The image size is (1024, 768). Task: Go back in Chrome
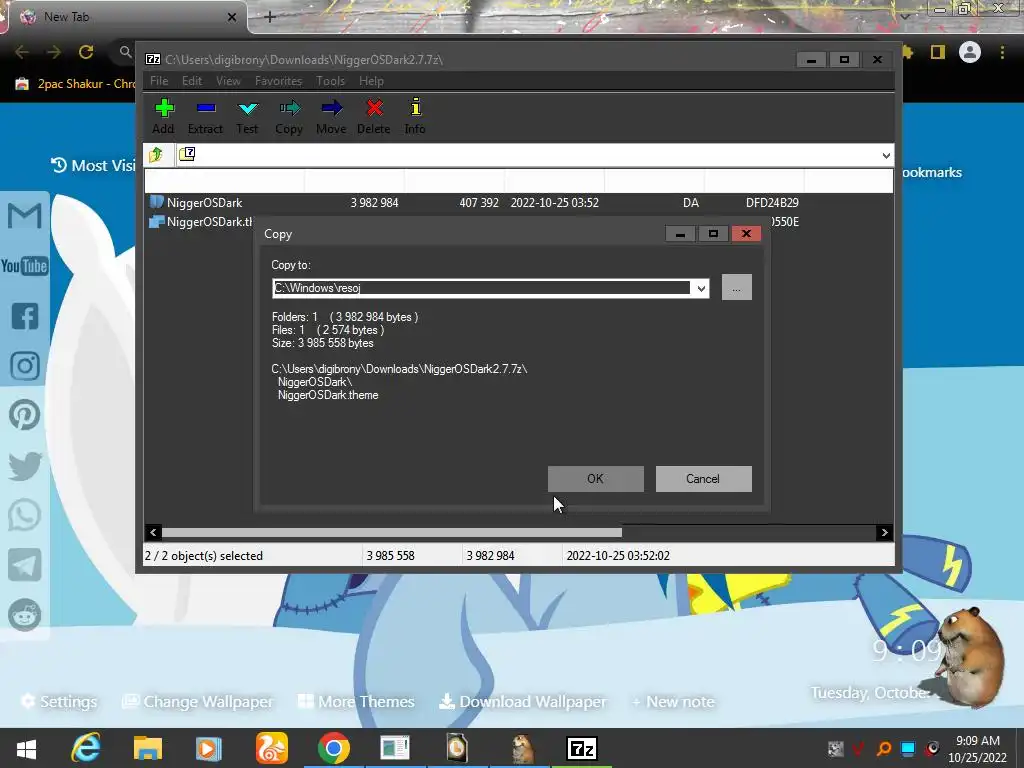pyautogui.click(x=22, y=52)
